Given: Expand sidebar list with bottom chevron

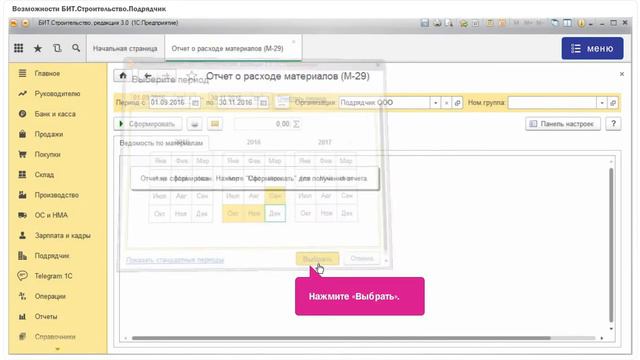Looking at the screenshot, I should [x=58, y=349].
